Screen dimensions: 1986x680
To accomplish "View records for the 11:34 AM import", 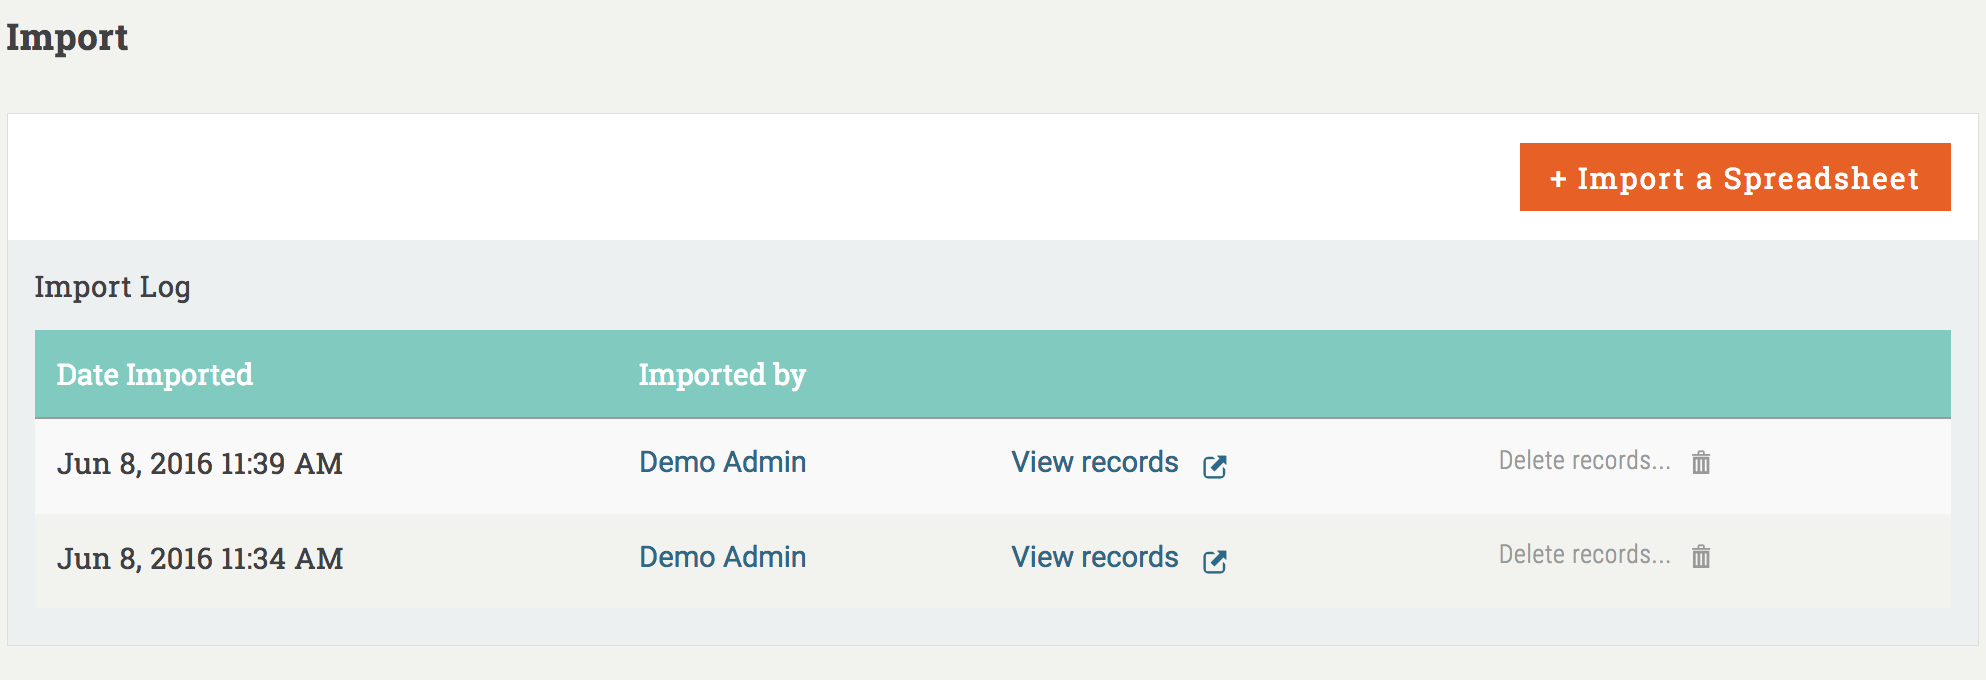I will click(x=1094, y=557).
